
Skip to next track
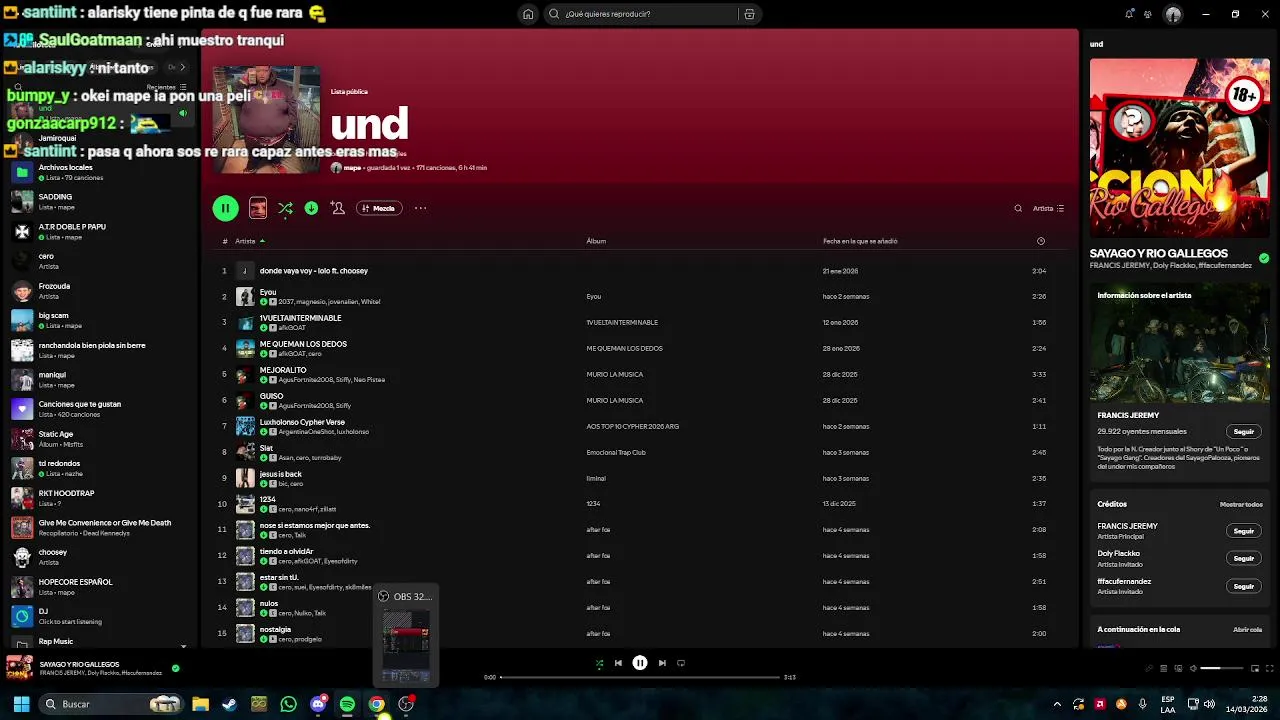pos(662,663)
